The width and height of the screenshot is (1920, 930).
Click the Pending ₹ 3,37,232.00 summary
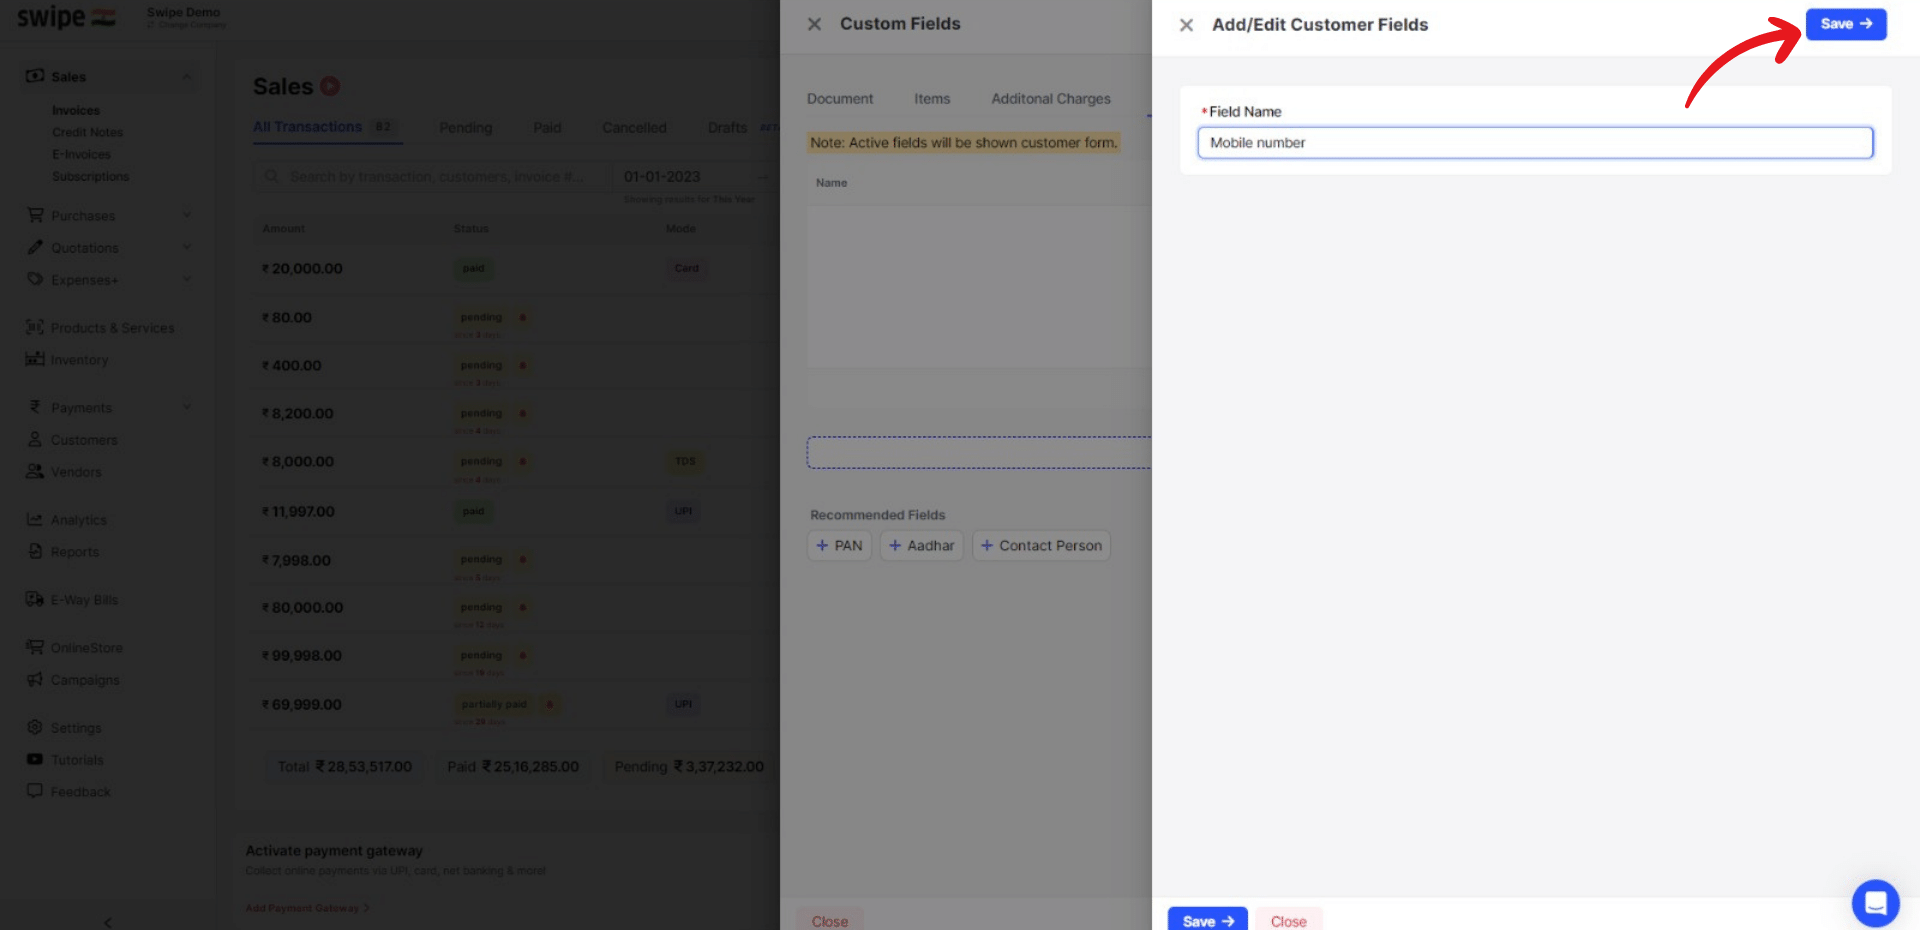[689, 767]
